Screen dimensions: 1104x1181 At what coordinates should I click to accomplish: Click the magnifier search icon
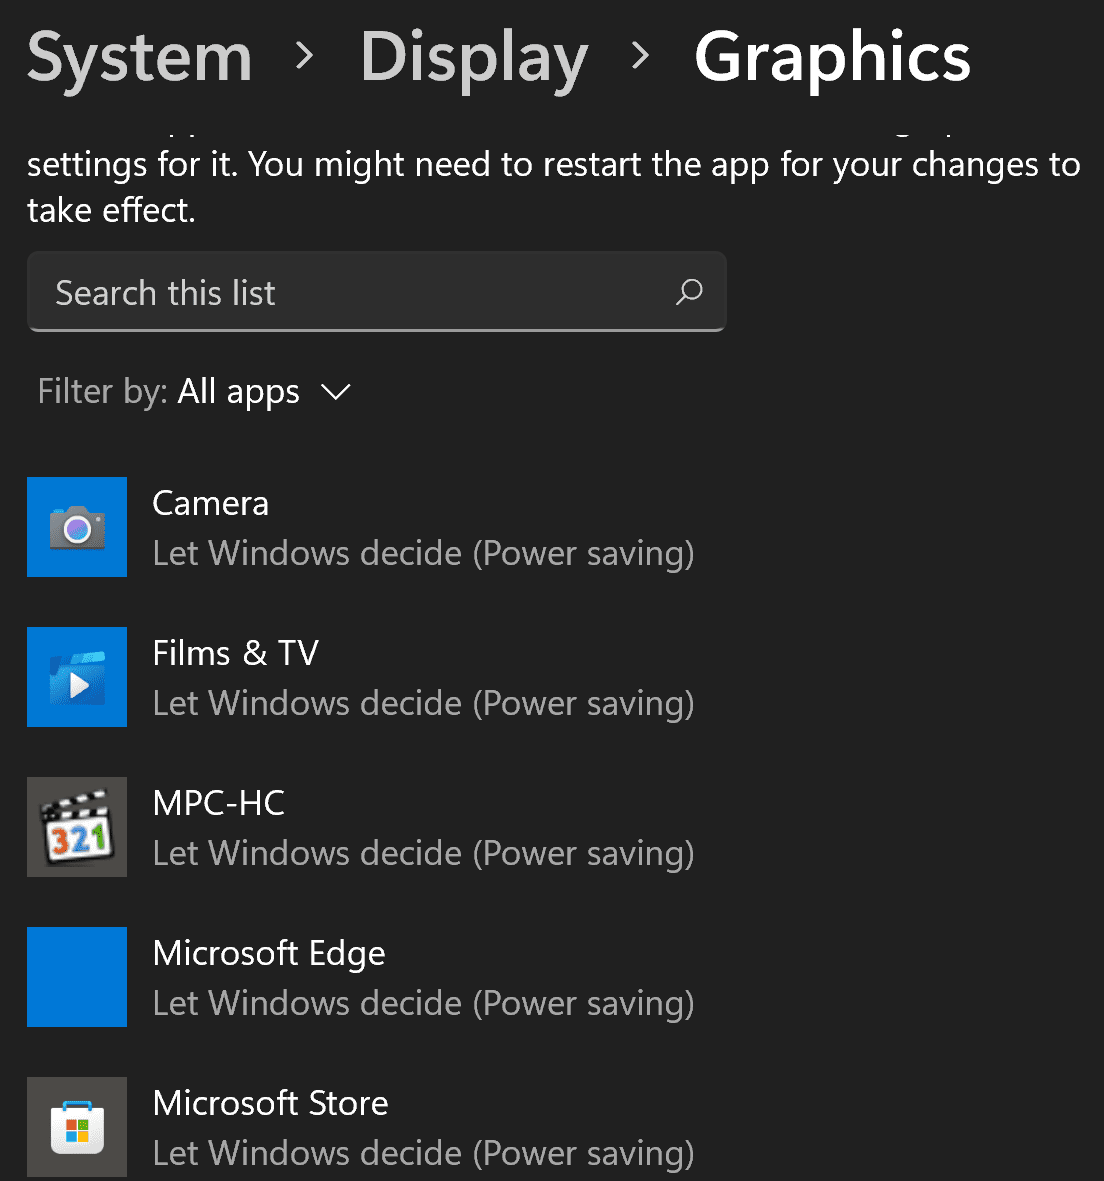point(688,292)
